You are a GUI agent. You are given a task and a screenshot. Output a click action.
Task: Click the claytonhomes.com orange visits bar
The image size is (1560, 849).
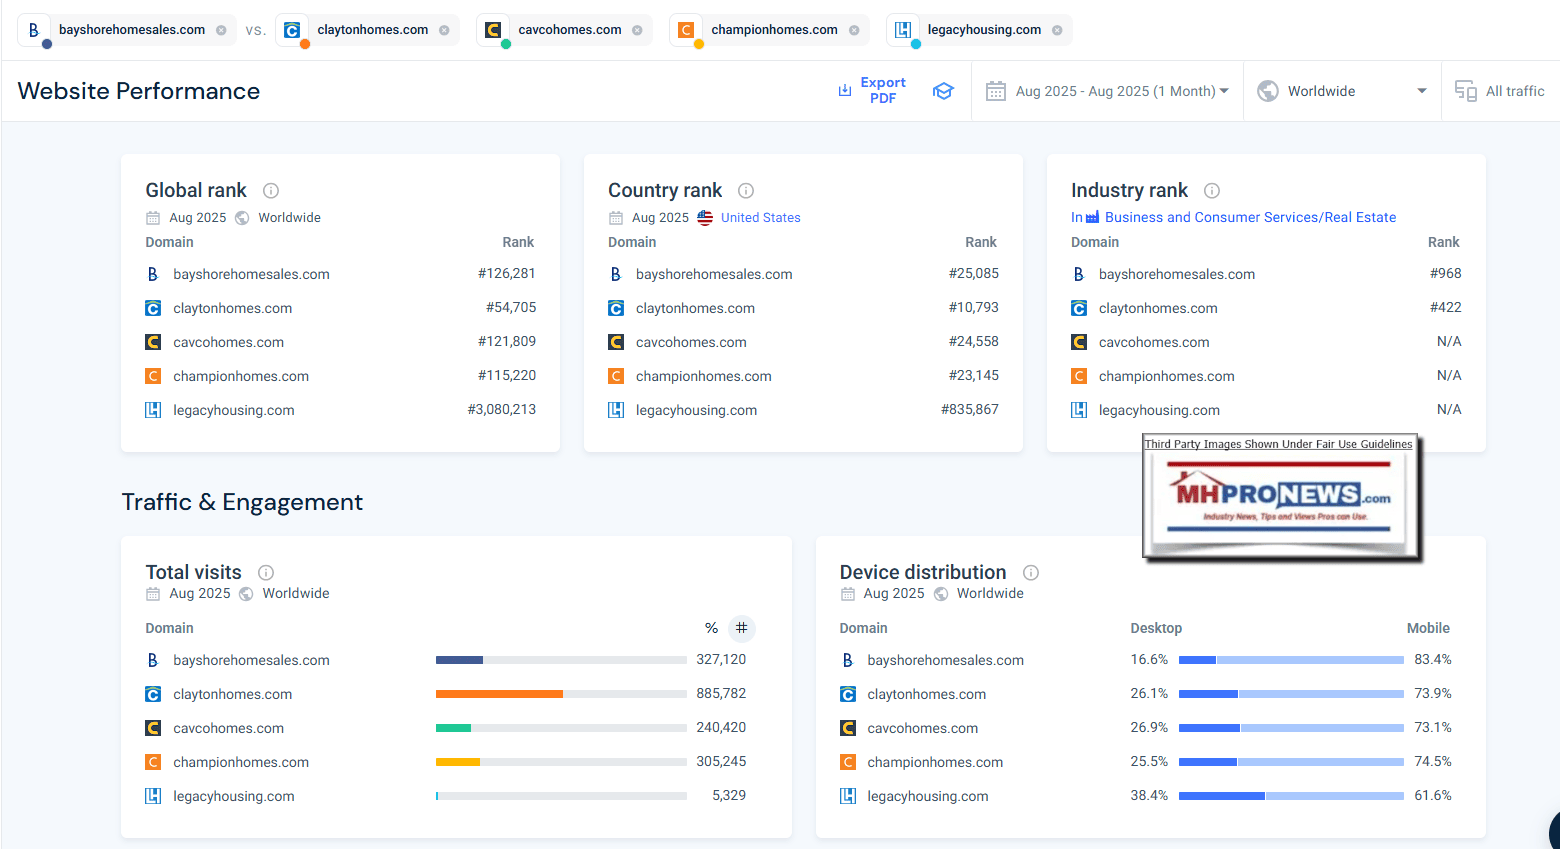(x=499, y=694)
